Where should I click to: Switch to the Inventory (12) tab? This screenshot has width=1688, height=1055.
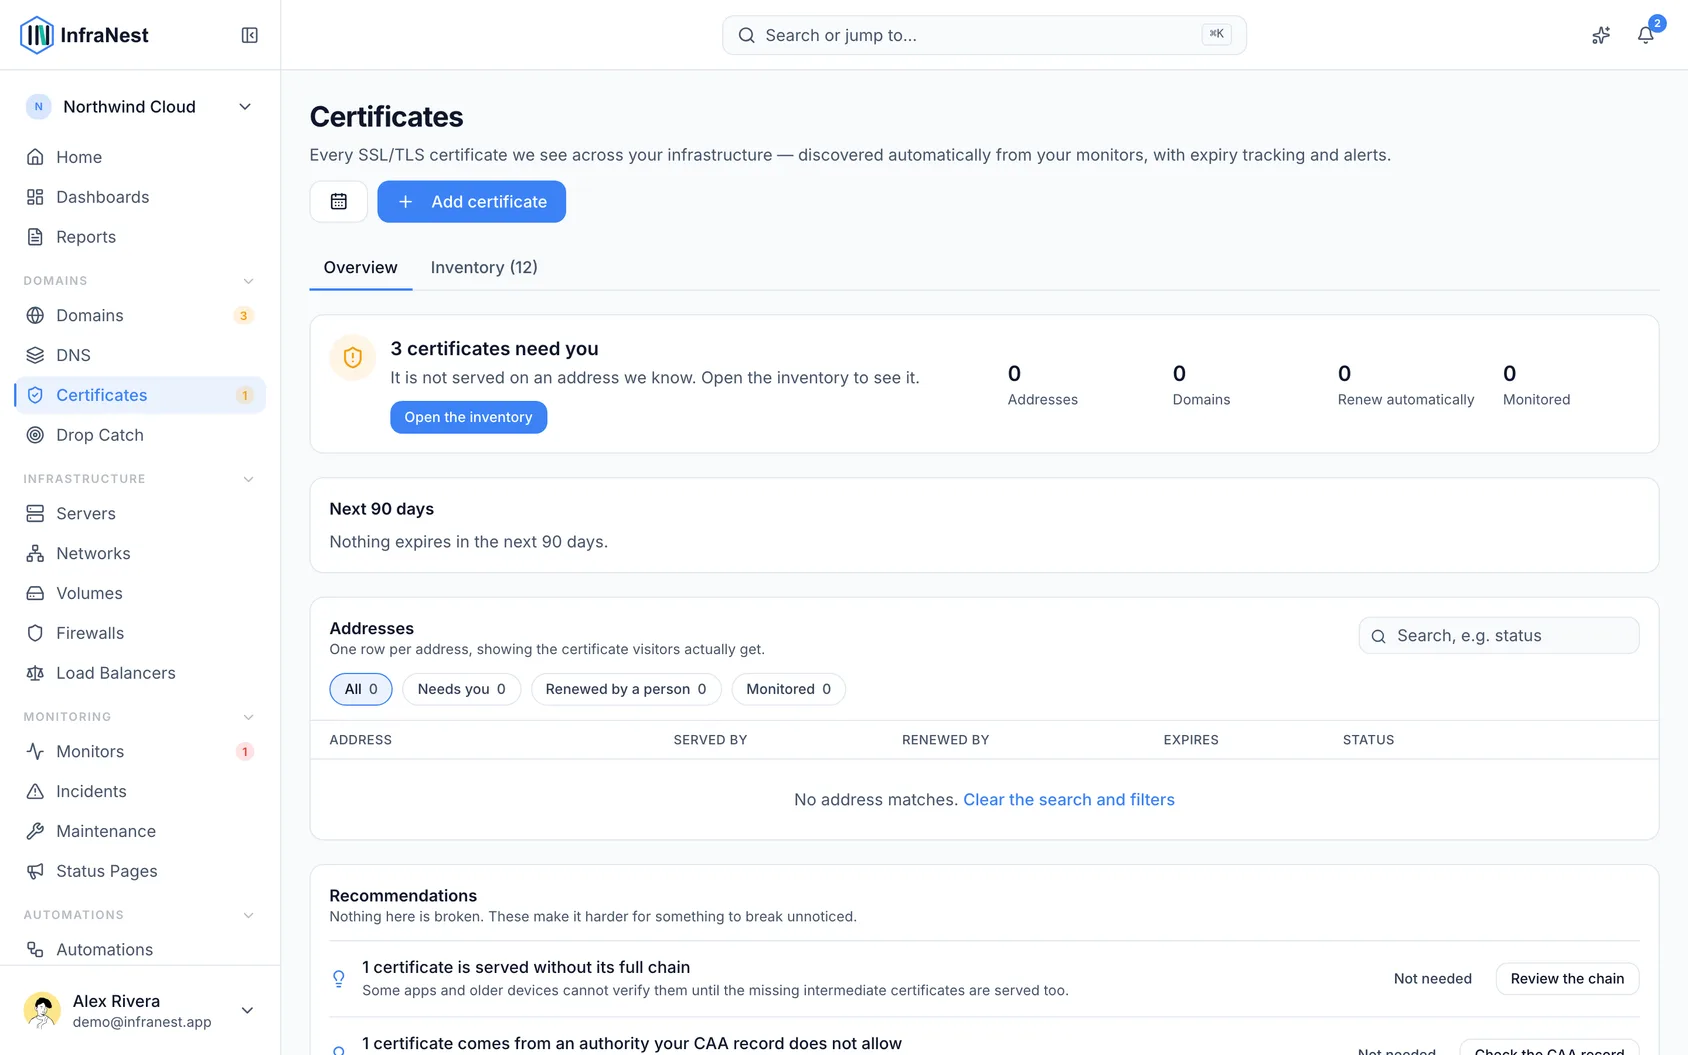pyautogui.click(x=484, y=268)
